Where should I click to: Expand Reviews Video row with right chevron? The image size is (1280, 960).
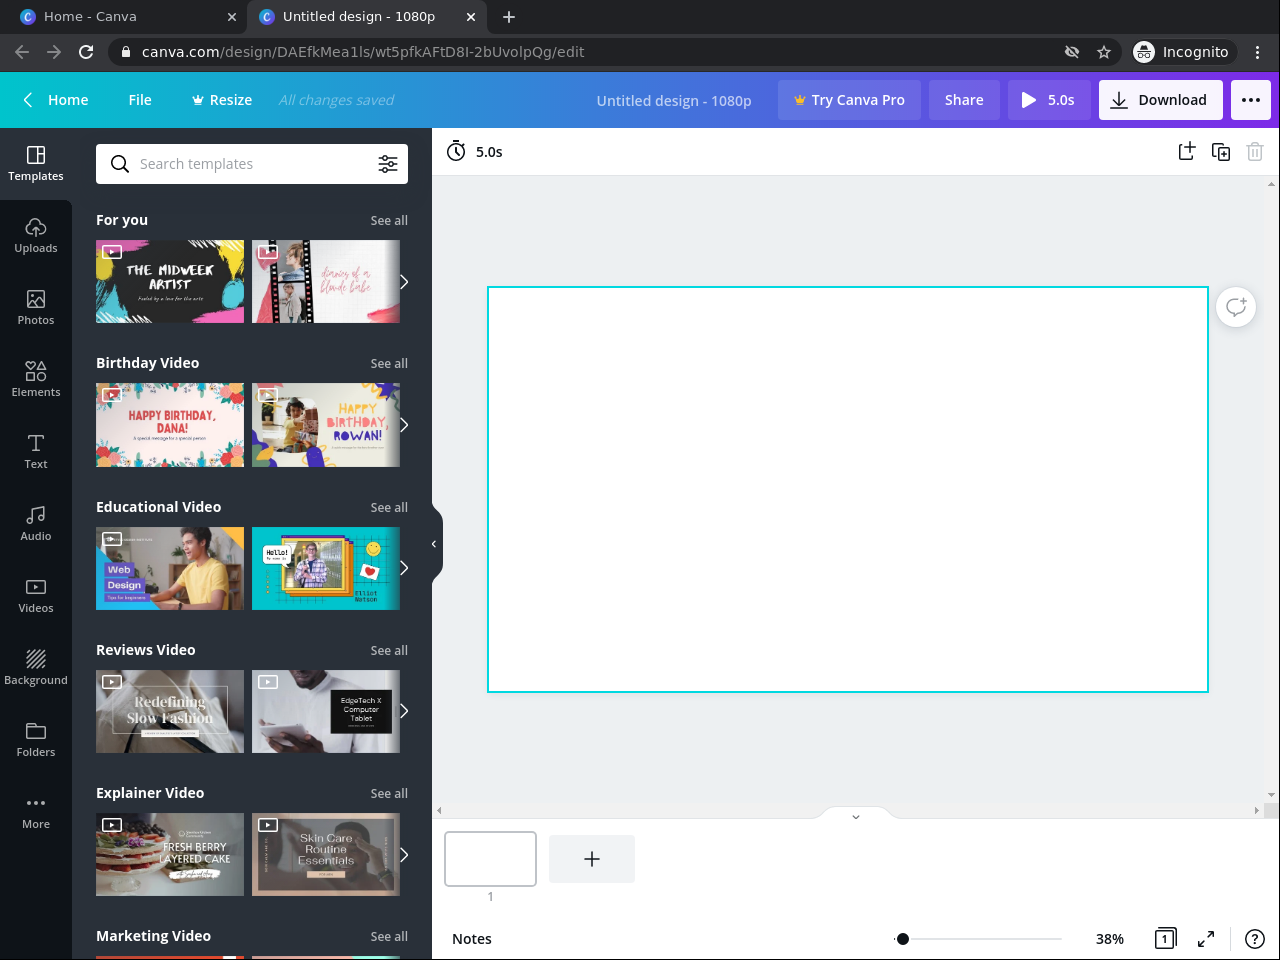pos(404,711)
